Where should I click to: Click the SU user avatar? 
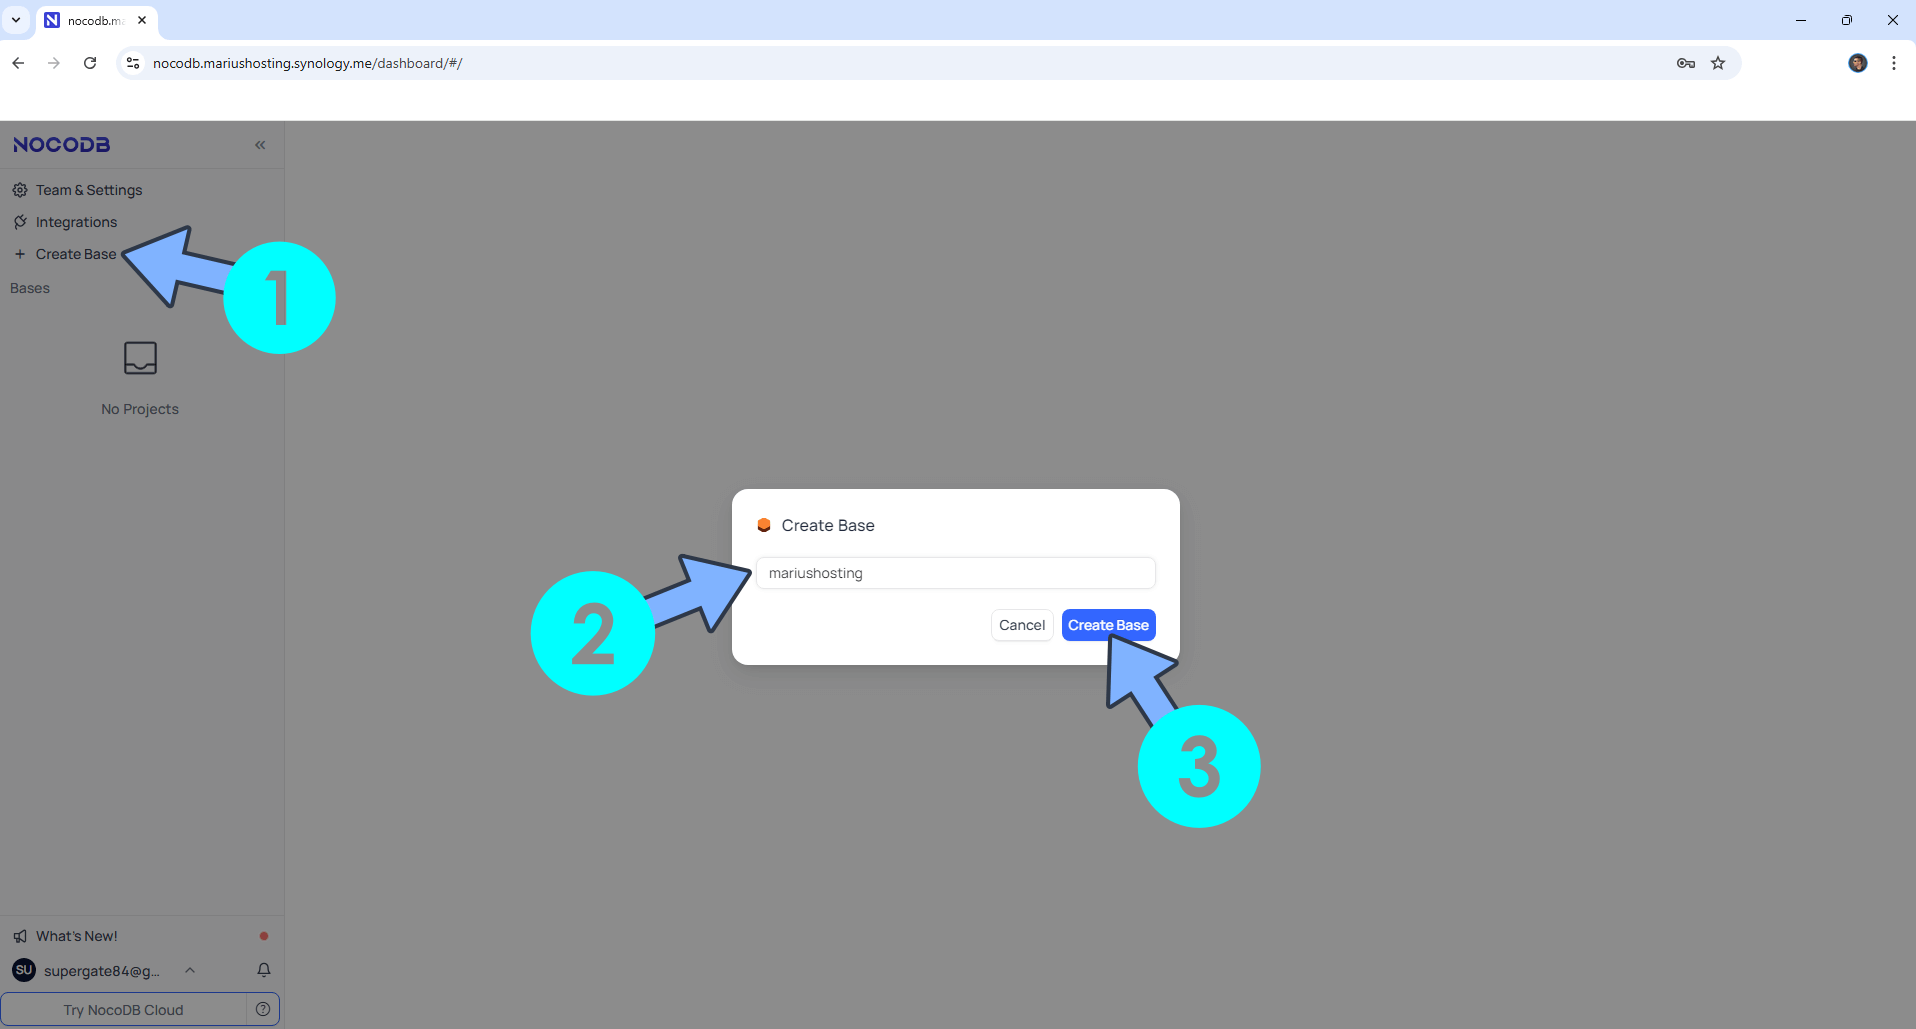[x=24, y=970]
